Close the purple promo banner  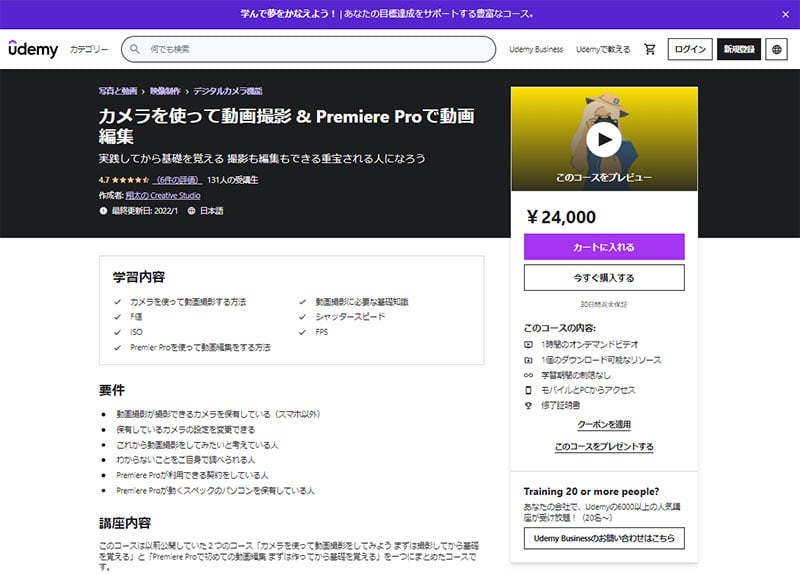click(x=786, y=14)
